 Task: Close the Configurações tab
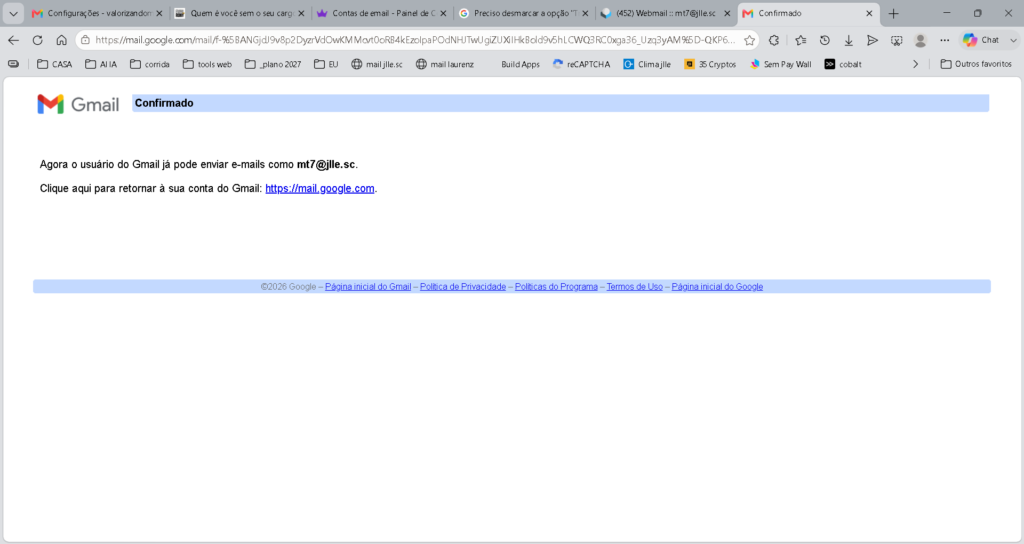point(159,13)
